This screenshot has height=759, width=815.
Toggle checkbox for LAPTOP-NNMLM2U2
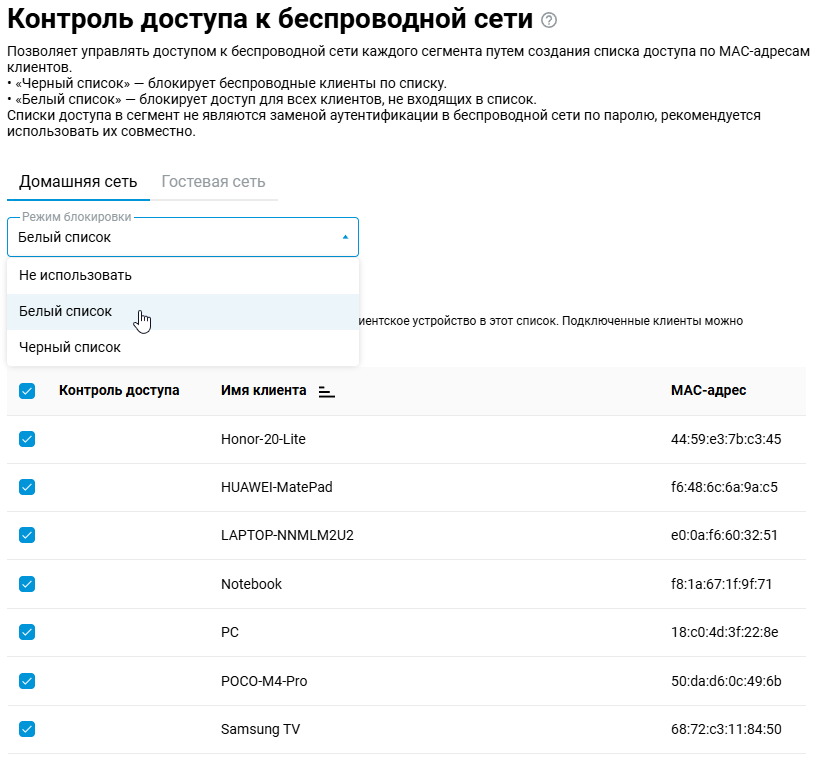coord(27,535)
